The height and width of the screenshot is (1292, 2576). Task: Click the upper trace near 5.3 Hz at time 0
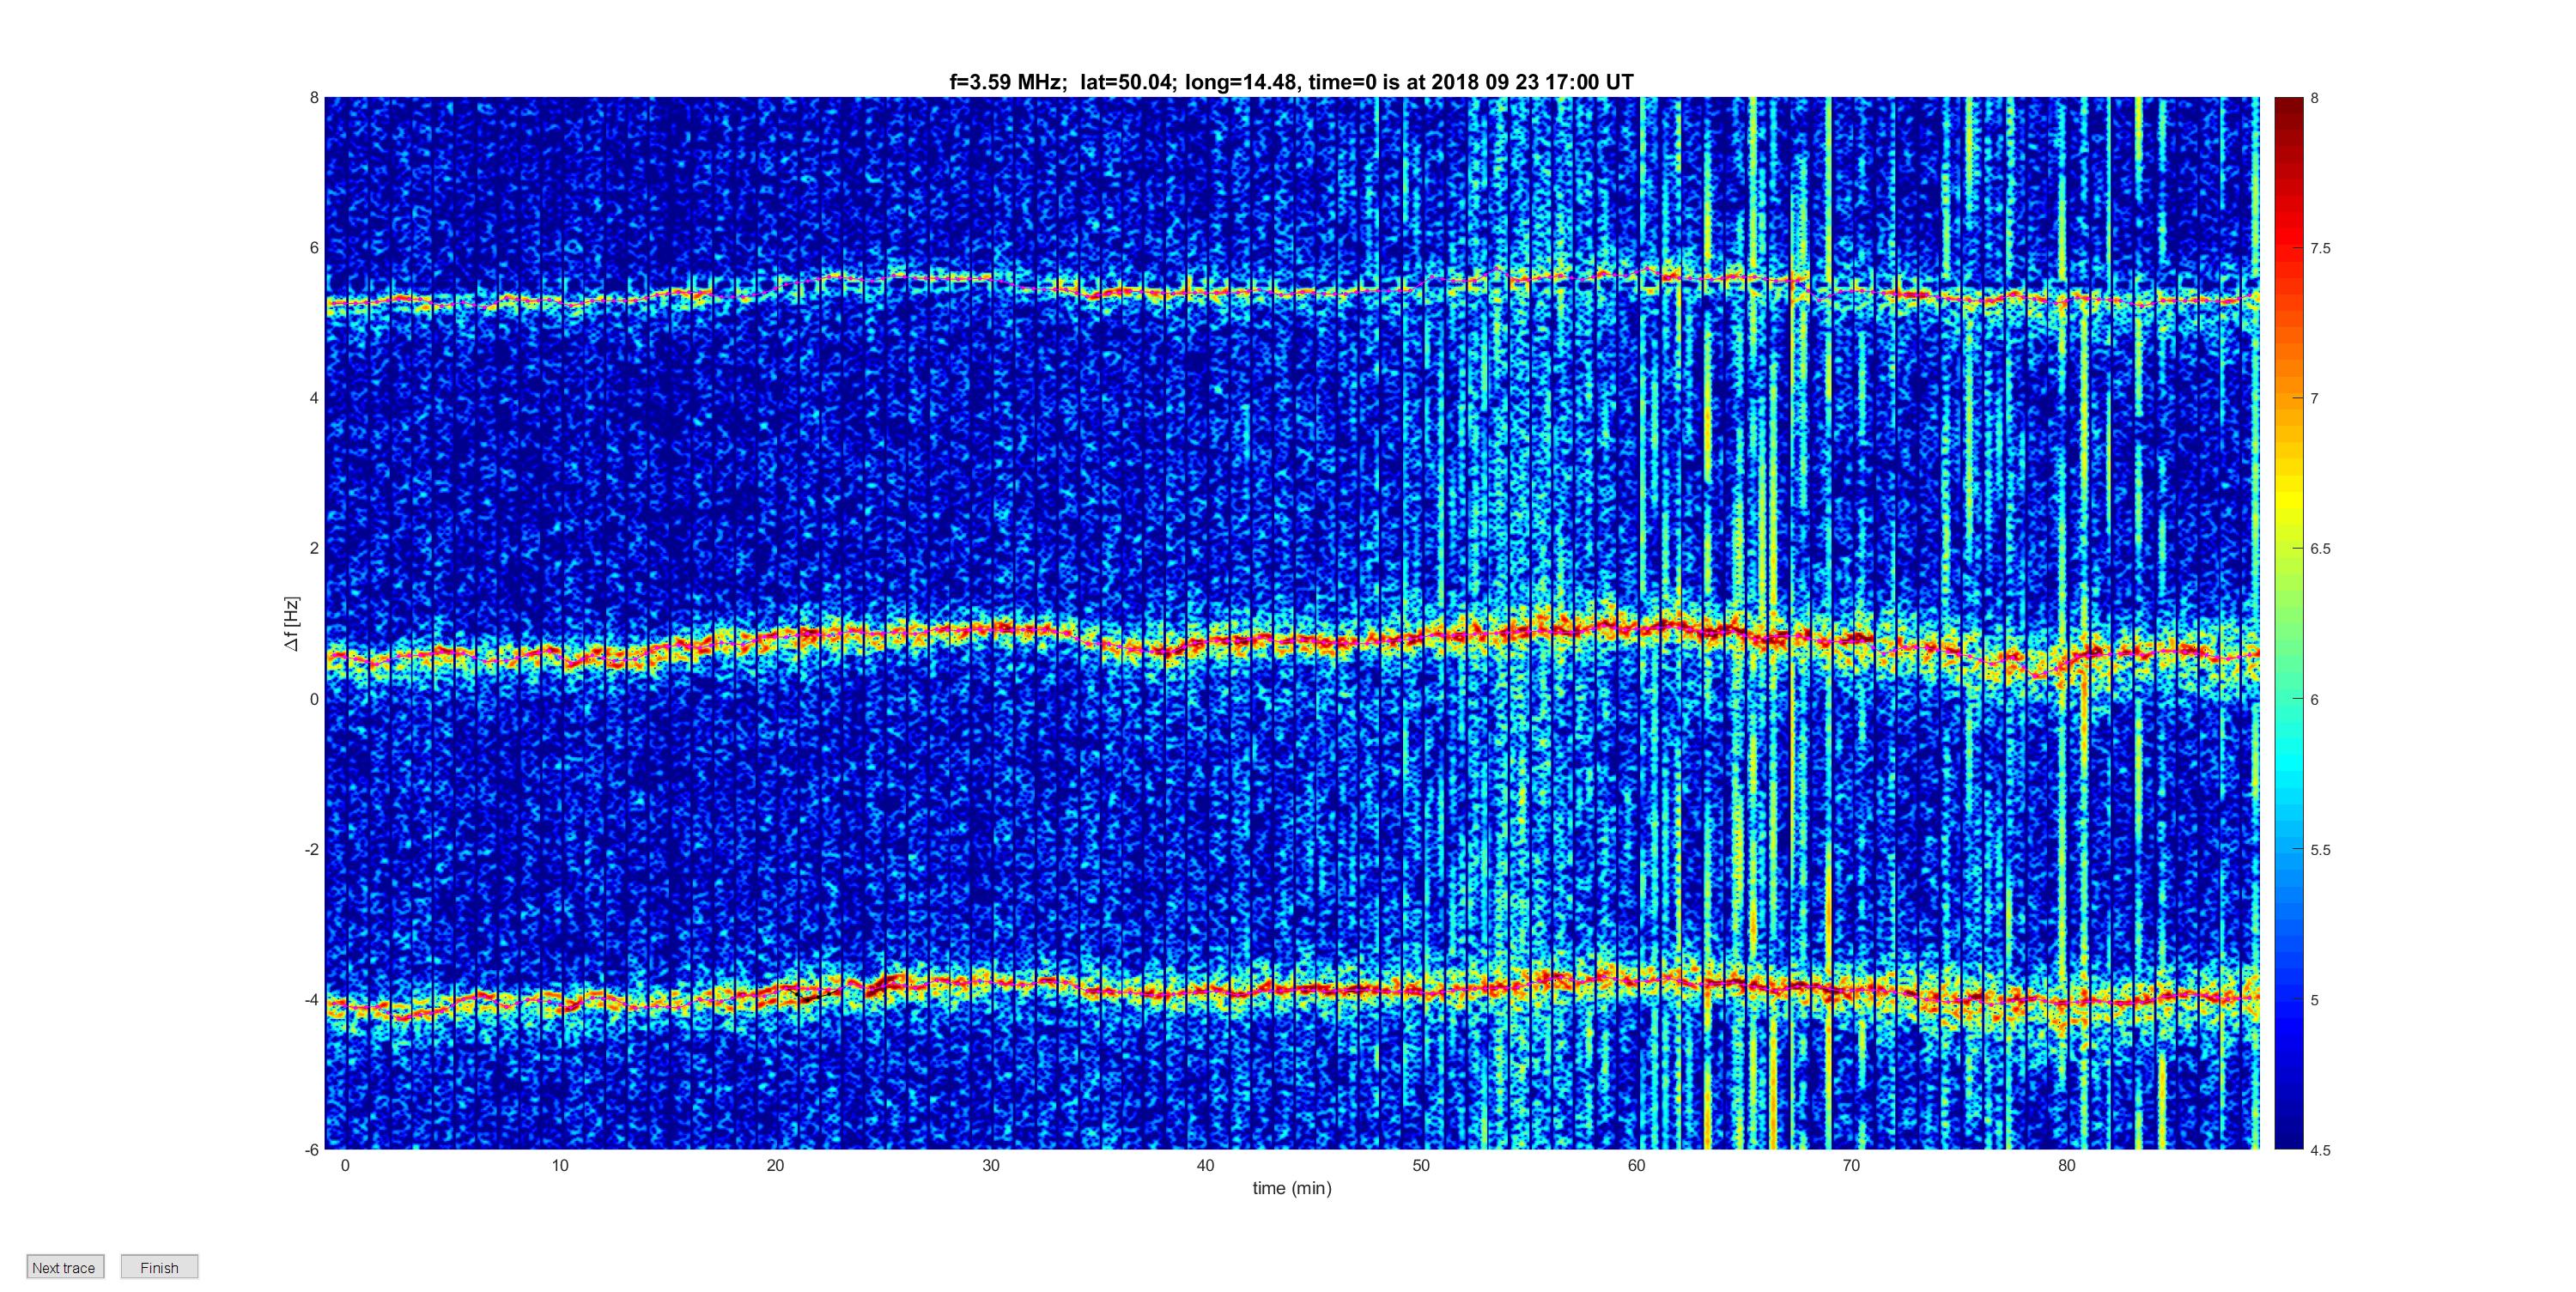coord(345,301)
